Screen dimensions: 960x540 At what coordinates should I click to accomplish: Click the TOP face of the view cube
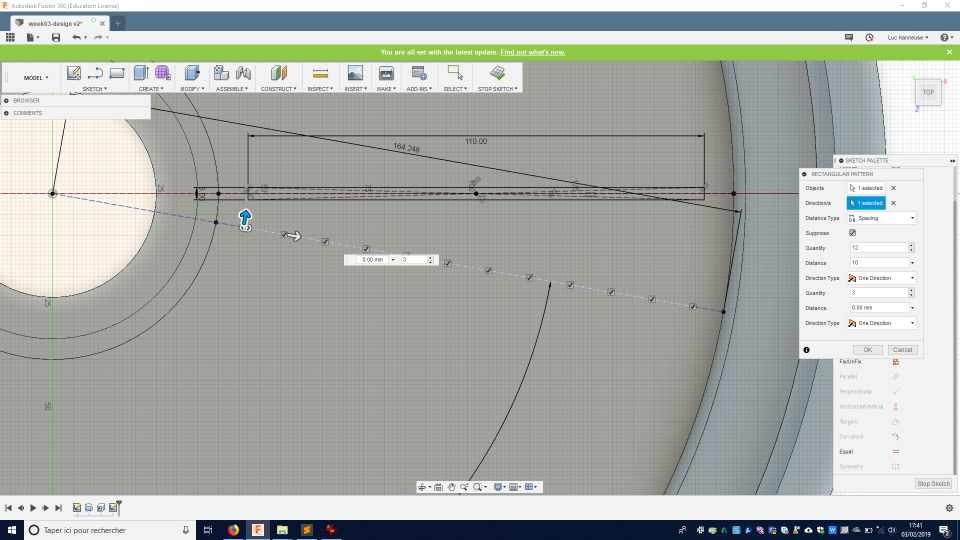[928, 92]
